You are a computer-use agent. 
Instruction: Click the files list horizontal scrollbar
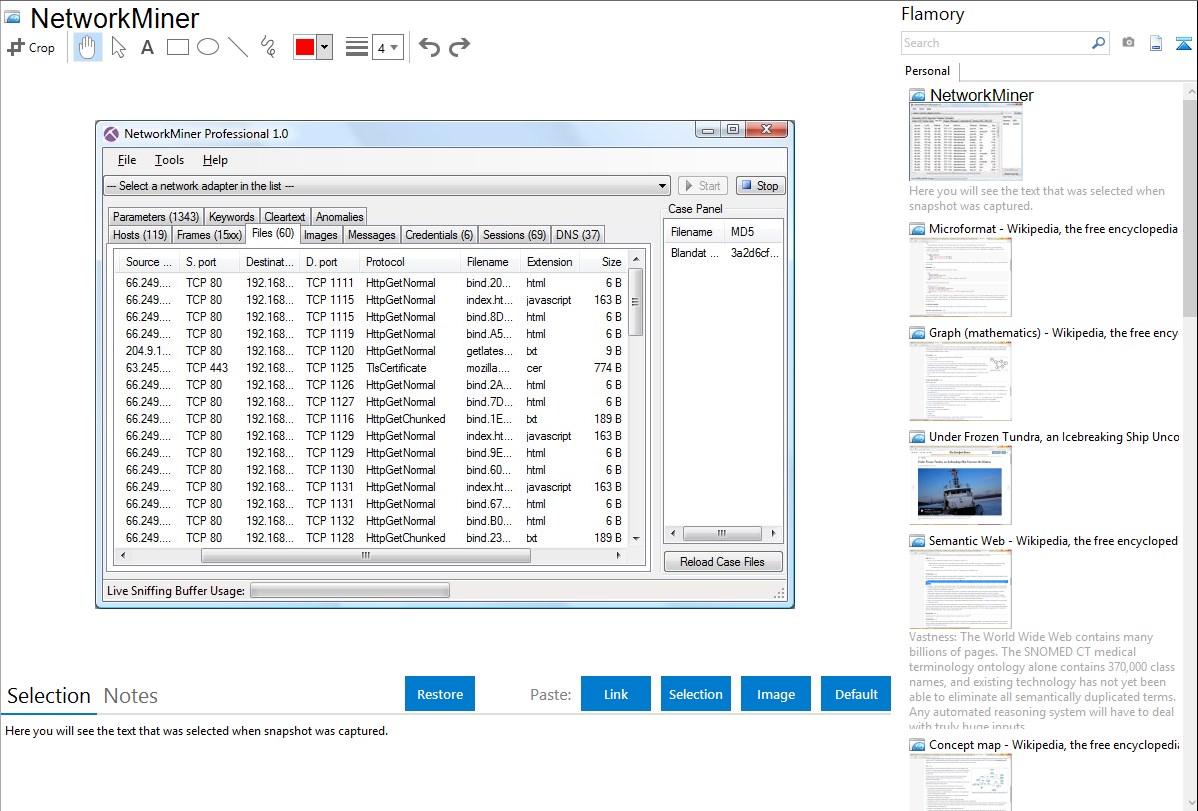pos(366,556)
